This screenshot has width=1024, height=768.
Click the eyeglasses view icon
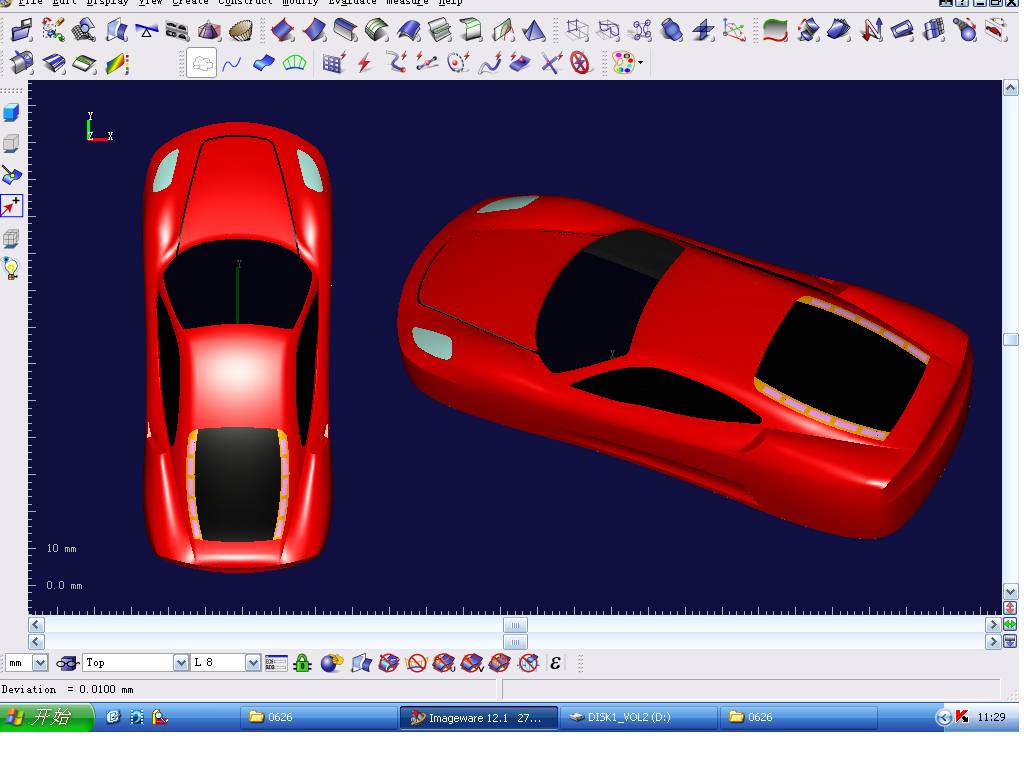point(67,663)
